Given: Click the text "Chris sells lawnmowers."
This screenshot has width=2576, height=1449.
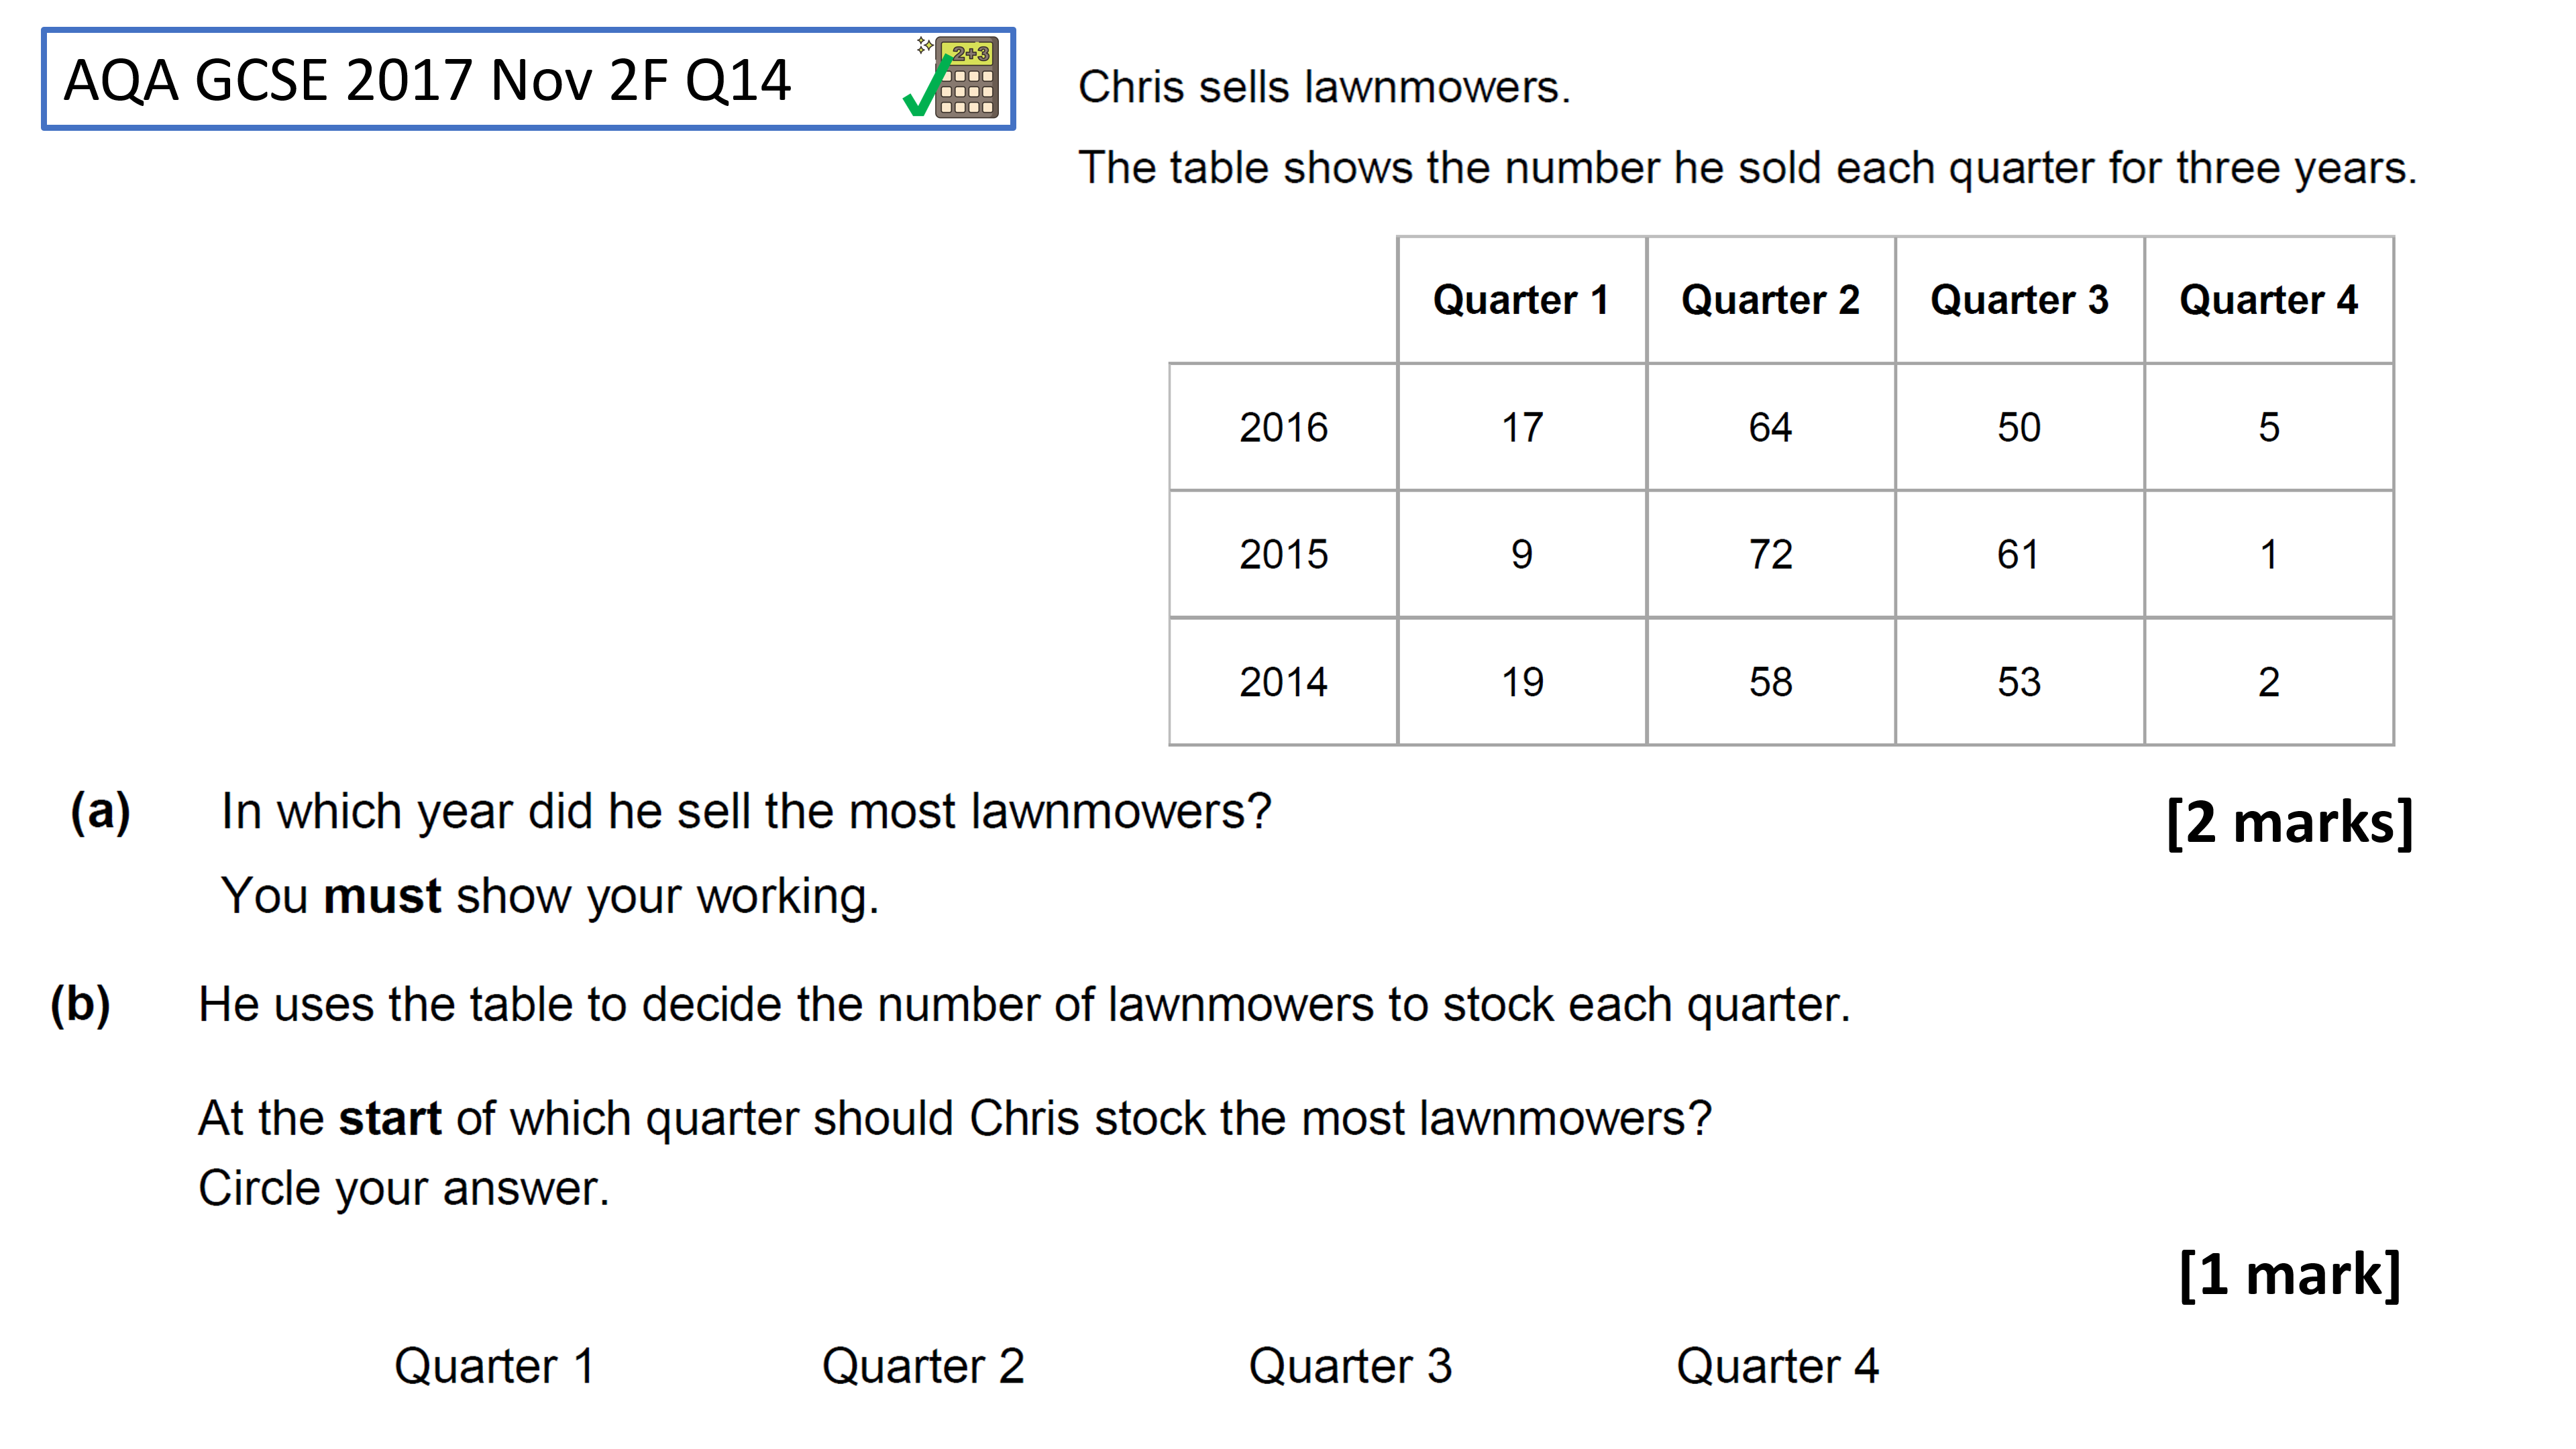Looking at the screenshot, I should 1324,87.
